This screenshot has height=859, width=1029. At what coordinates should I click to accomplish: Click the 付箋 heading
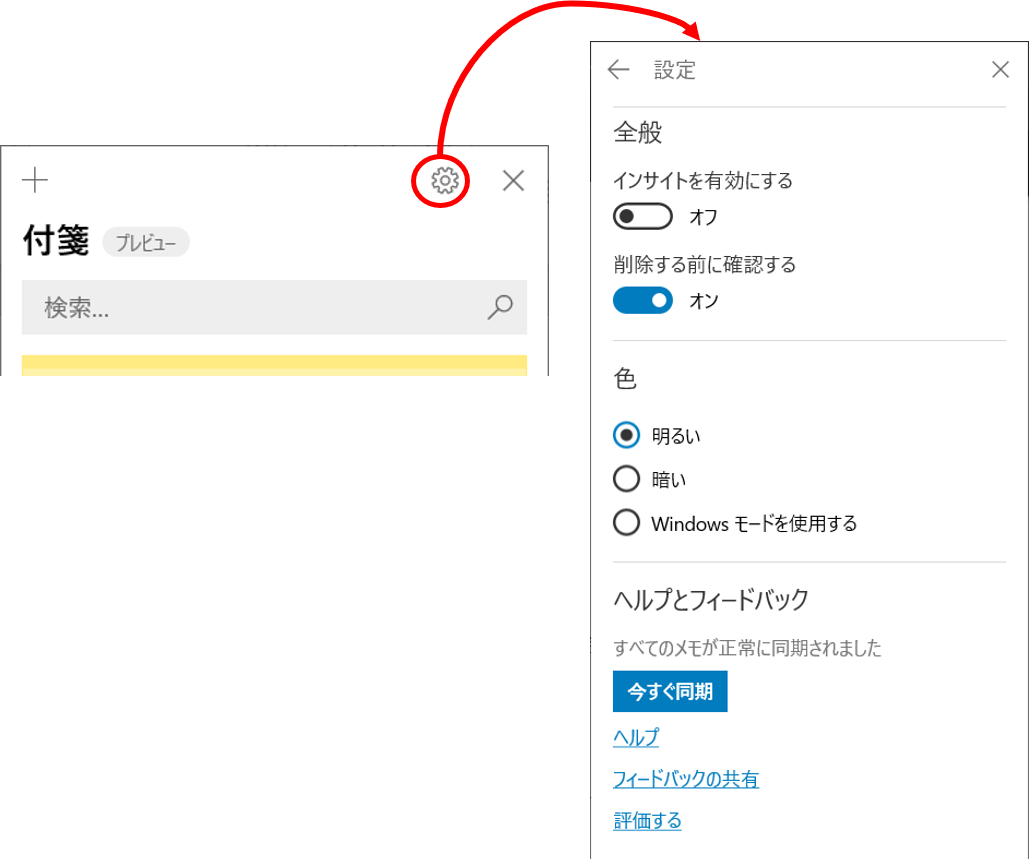click(x=56, y=240)
